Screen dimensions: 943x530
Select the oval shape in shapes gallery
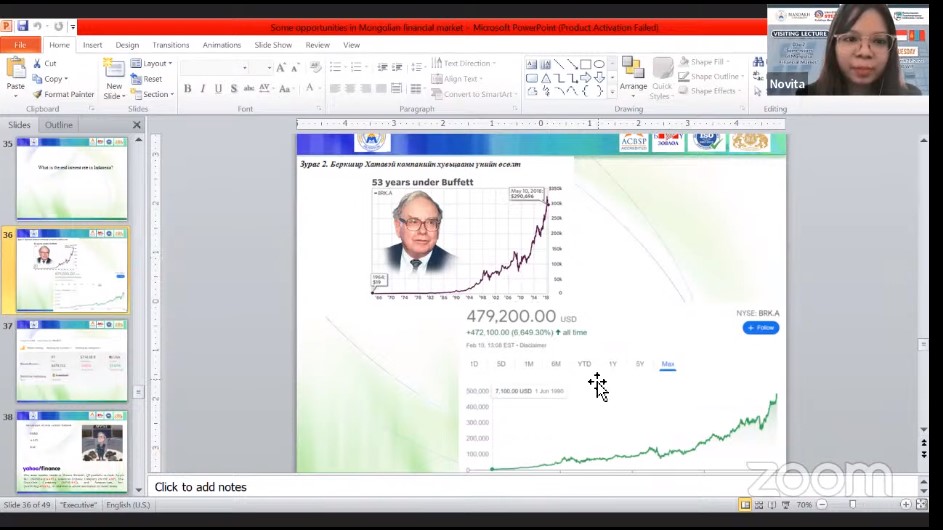coord(599,64)
